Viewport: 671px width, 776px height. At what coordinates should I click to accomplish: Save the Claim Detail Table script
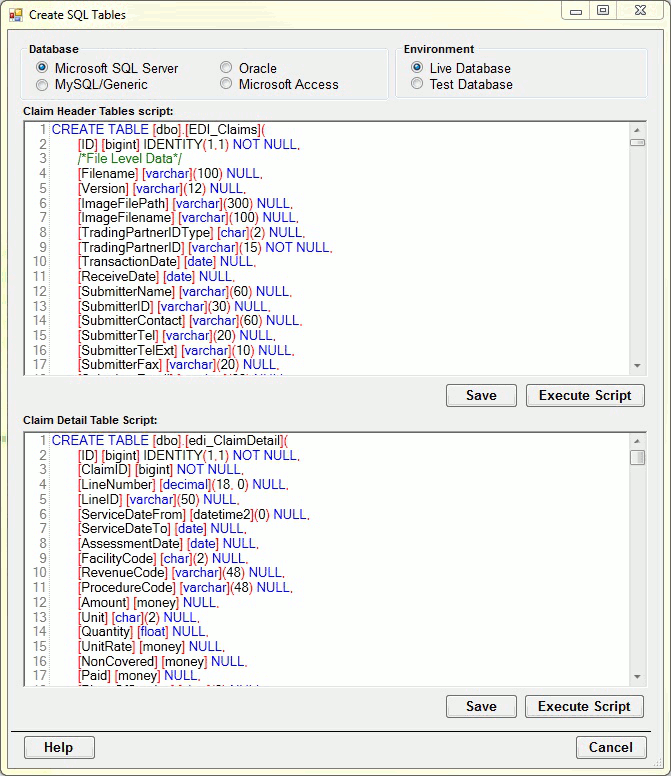481,706
